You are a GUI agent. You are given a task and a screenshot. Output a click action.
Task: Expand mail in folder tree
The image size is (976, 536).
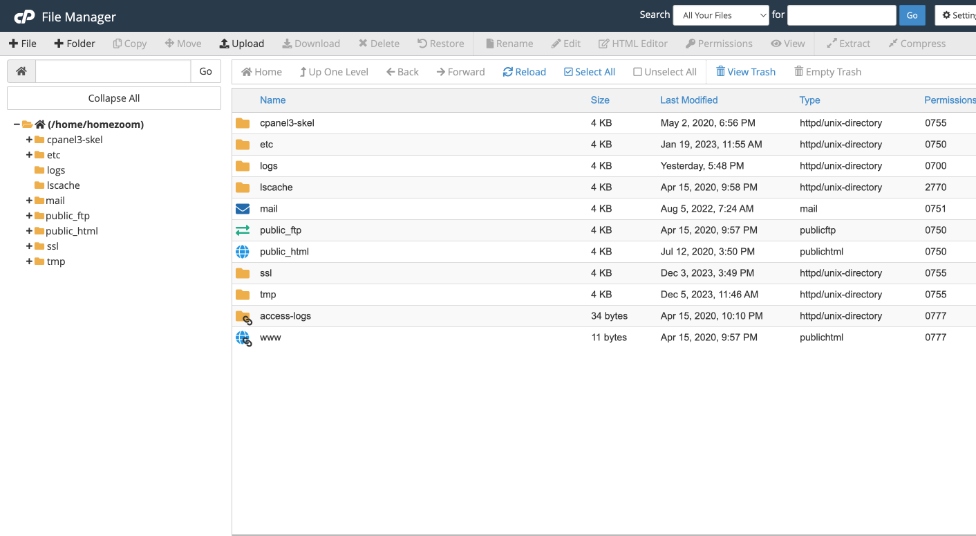click(x=29, y=200)
